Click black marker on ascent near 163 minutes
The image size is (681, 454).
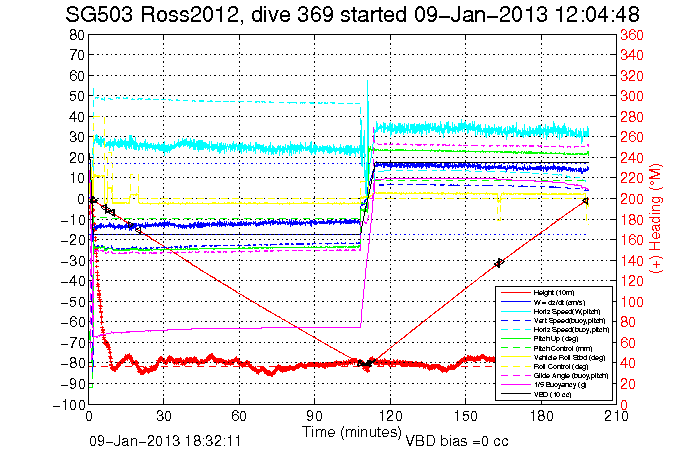499,263
